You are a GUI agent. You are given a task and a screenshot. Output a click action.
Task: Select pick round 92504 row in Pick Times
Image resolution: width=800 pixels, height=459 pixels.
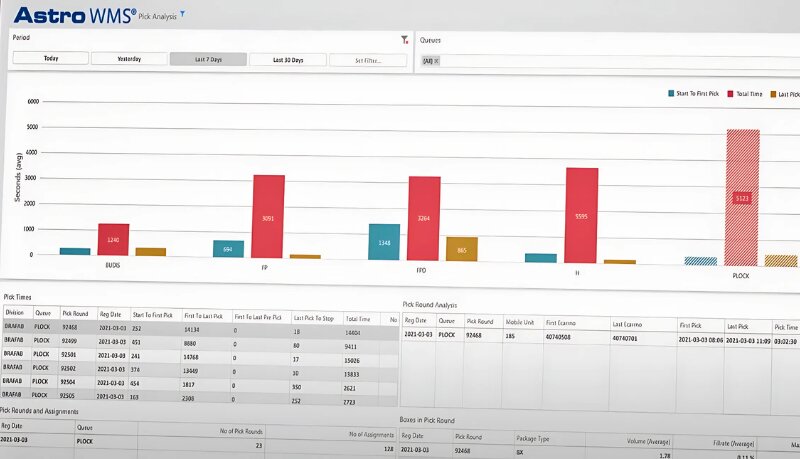75,381
